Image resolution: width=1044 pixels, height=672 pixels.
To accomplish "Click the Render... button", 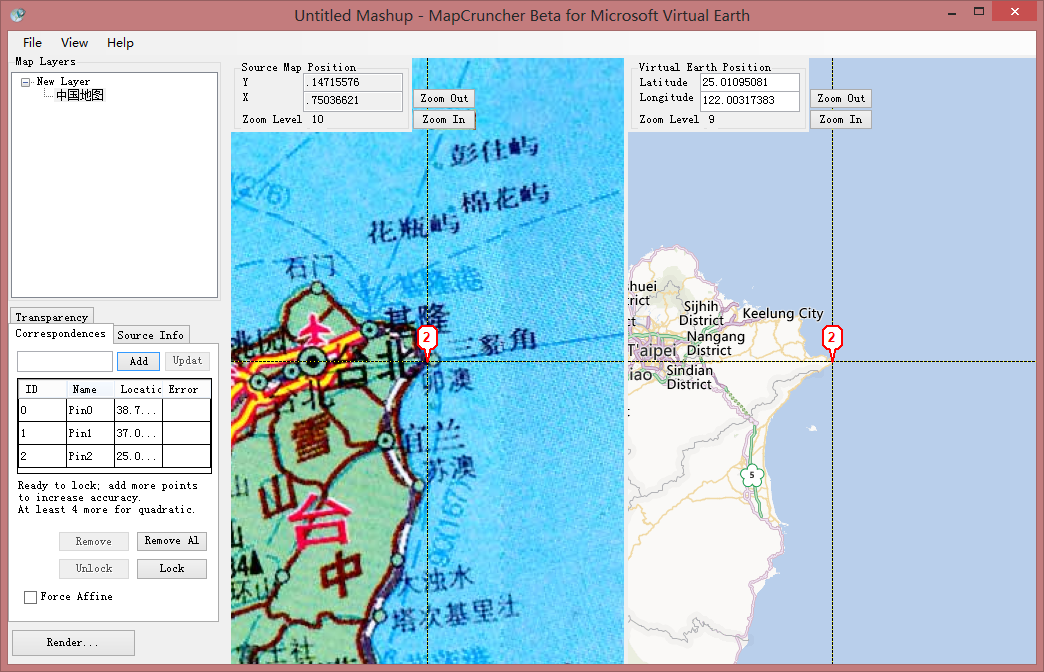I will click(x=73, y=643).
